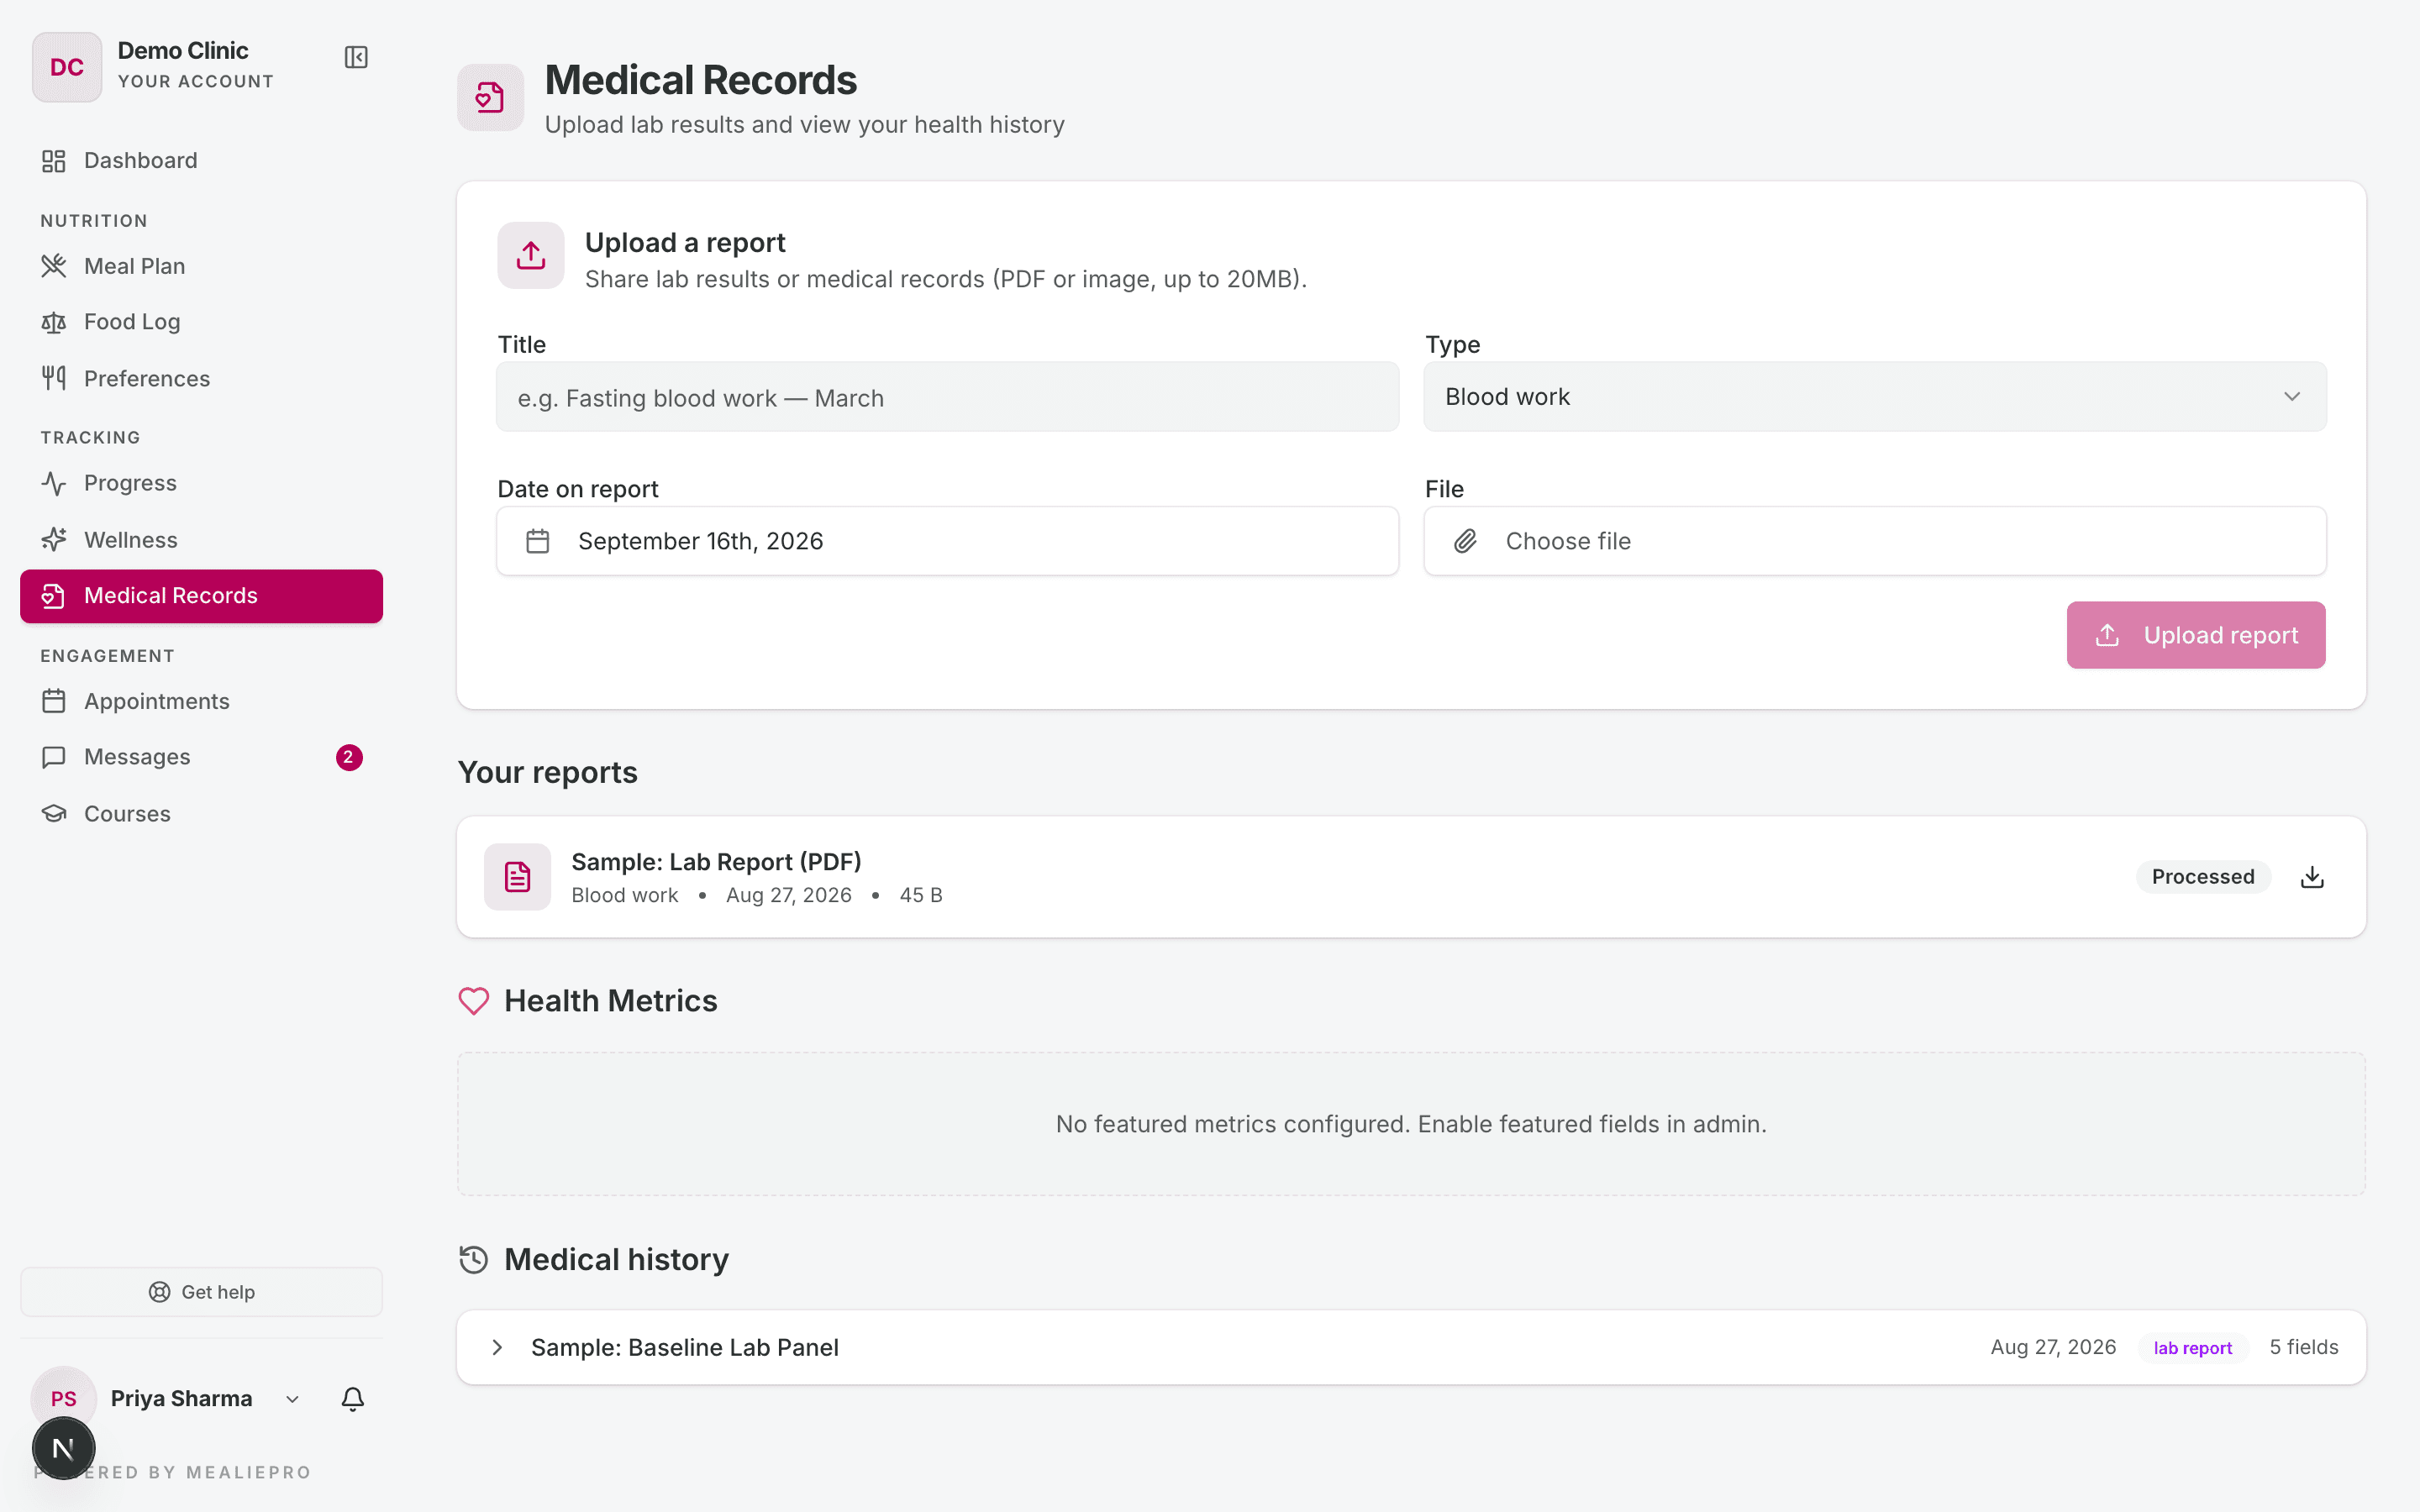Click the DC clinic logo avatar
The width and height of the screenshot is (2420, 1512).
[x=67, y=67]
